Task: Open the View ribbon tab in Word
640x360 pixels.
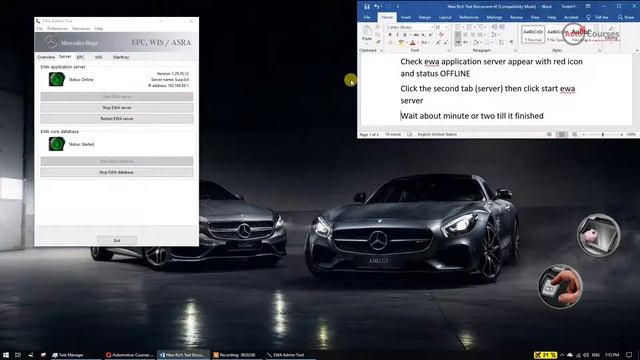Action: click(535, 18)
